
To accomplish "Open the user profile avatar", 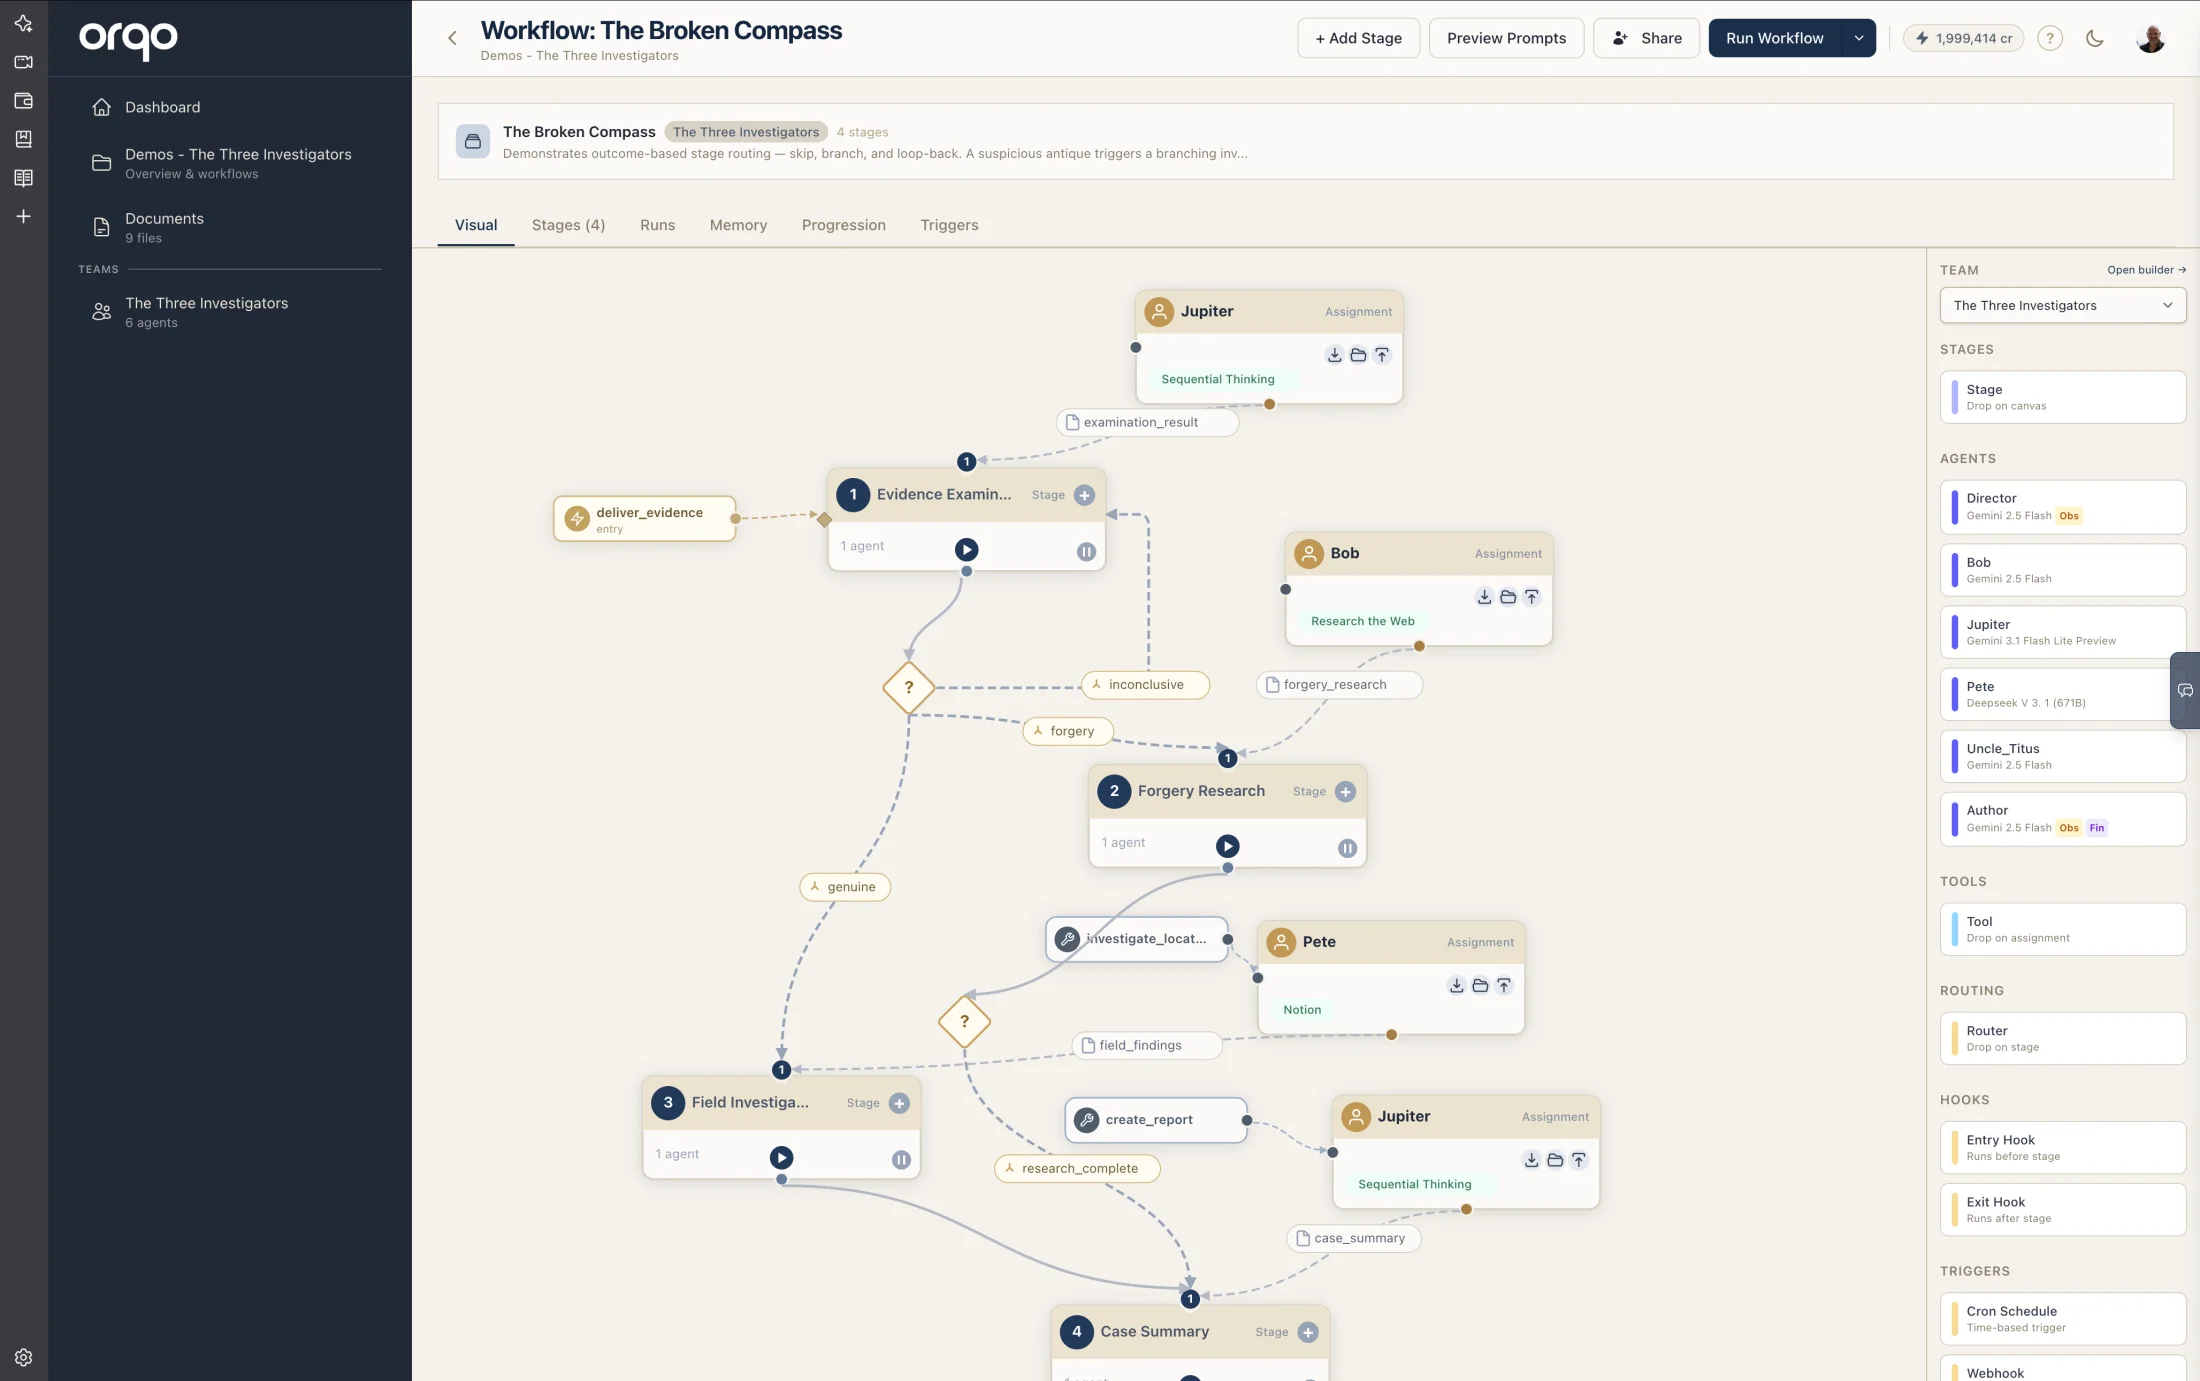I will [x=2151, y=38].
